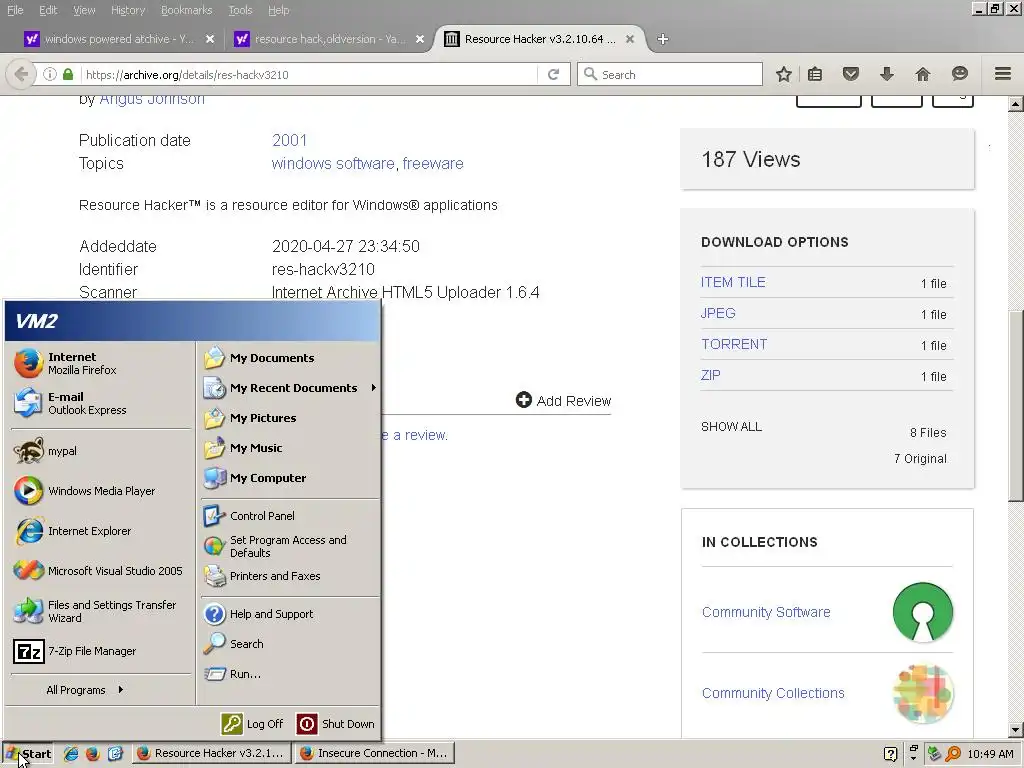The image size is (1024, 768).
Task: Click SHOW ALL download files
Action: (731, 426)
